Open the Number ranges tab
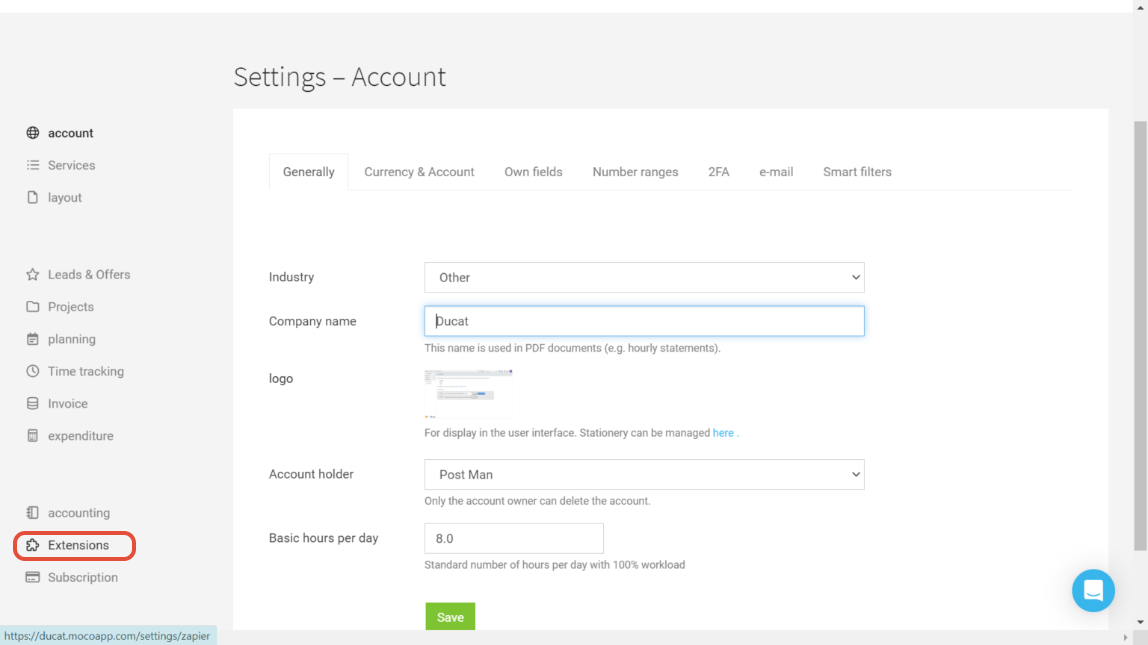1148x645 pixels. (635, 172)
